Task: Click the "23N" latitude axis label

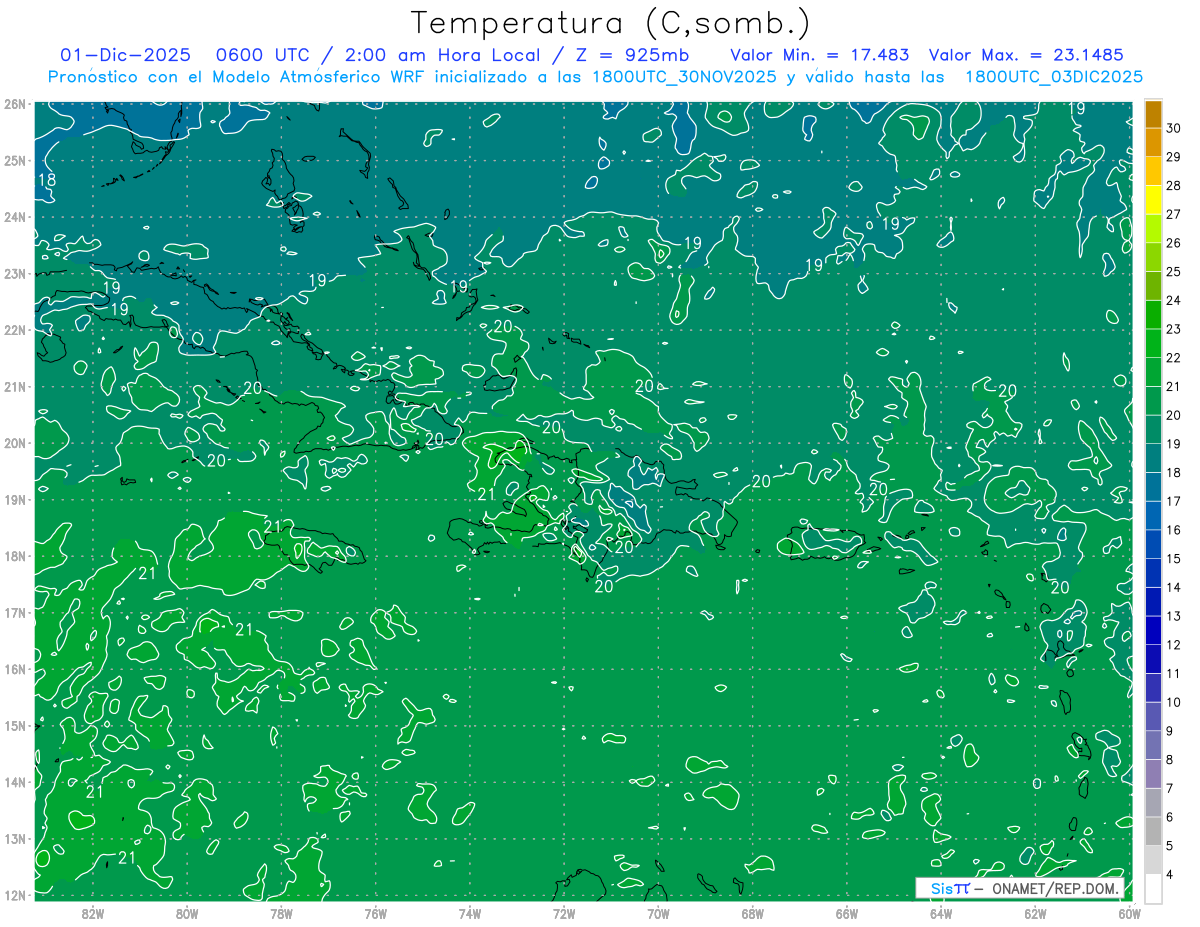Action: [14, 273]
